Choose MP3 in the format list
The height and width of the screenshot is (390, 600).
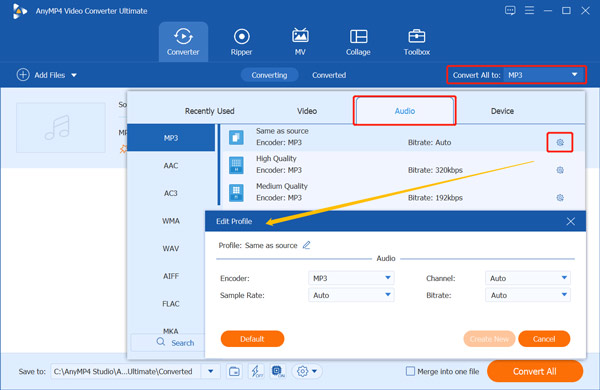[x=171, y=138]
